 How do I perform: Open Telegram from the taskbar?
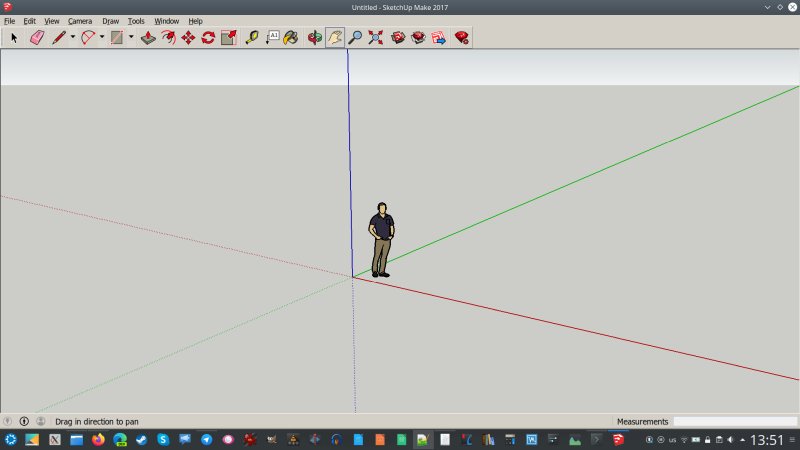206,440
